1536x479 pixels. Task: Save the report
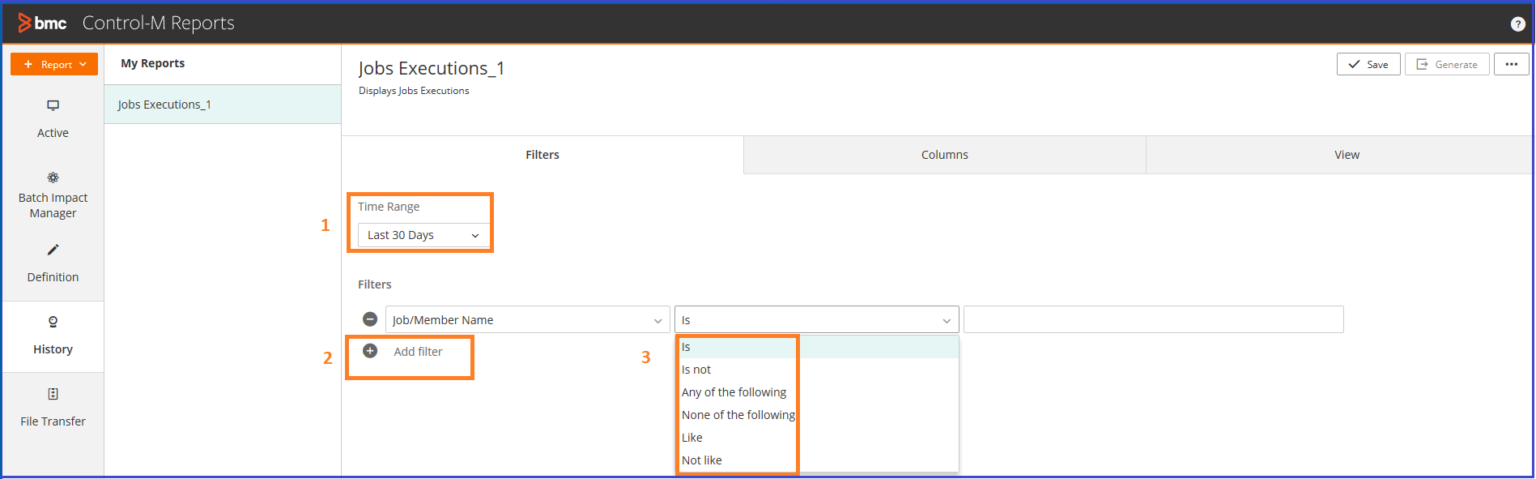click(1367, 64)
